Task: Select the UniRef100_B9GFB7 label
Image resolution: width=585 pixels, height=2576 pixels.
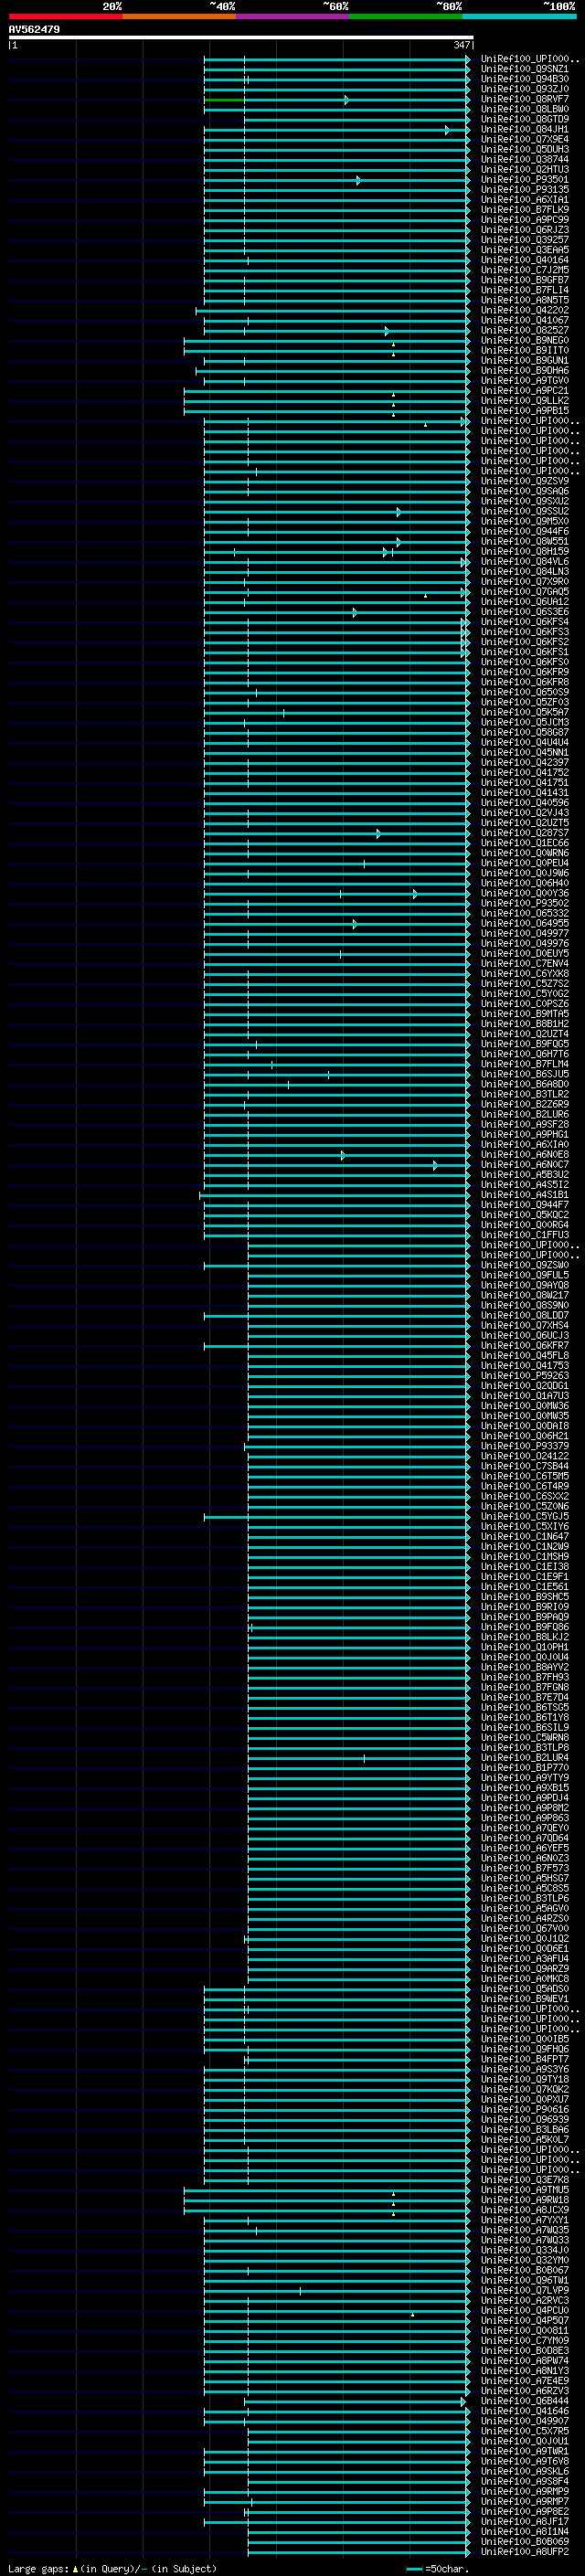Action: click(x=525, y=280)
